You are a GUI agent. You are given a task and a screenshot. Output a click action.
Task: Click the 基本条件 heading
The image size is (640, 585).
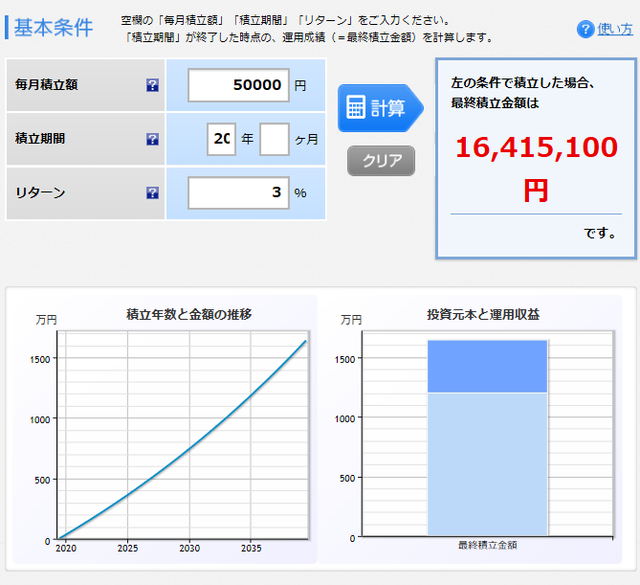tap(53, 28)
